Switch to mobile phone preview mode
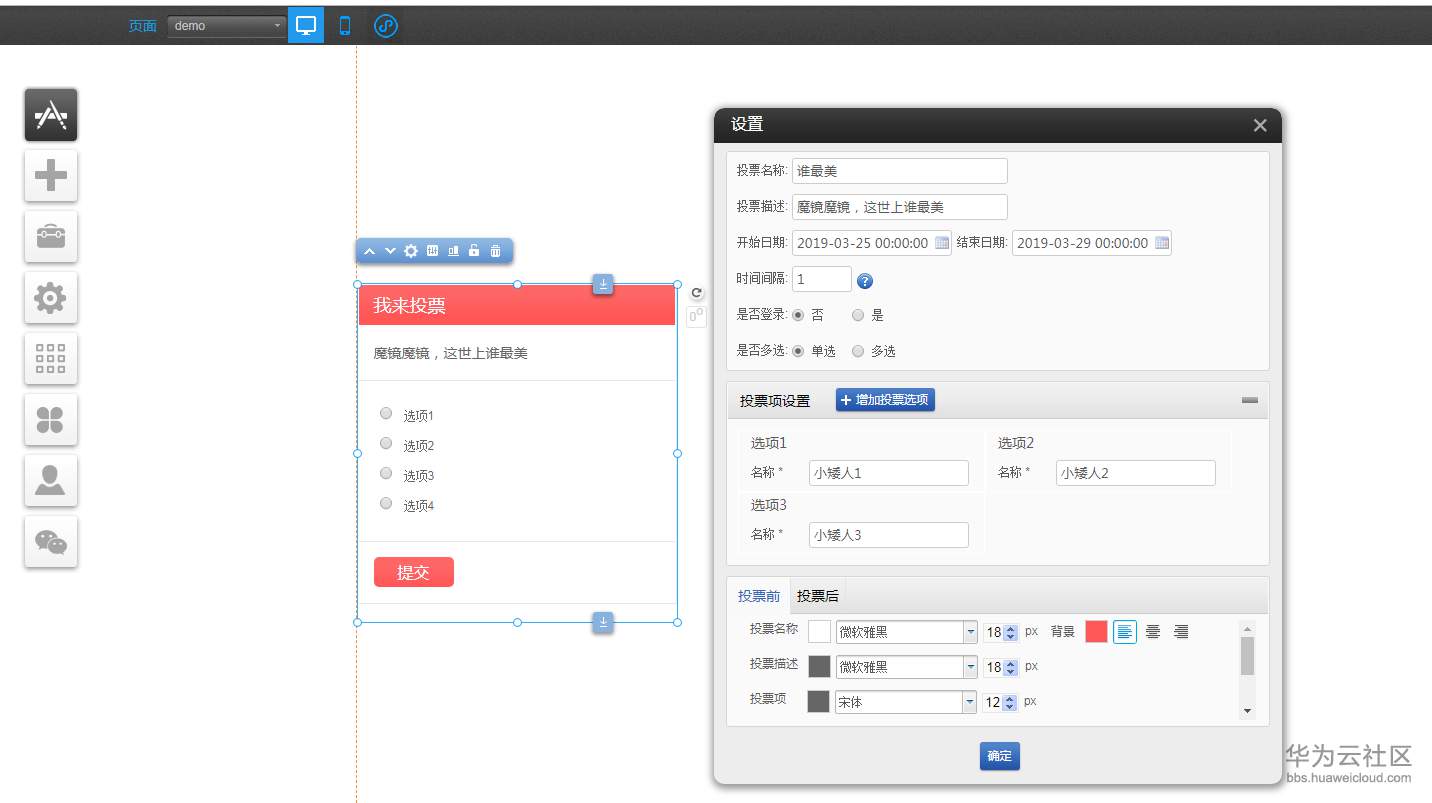Viewport: 1432px width, 803px height. click(x=345, y=26)
